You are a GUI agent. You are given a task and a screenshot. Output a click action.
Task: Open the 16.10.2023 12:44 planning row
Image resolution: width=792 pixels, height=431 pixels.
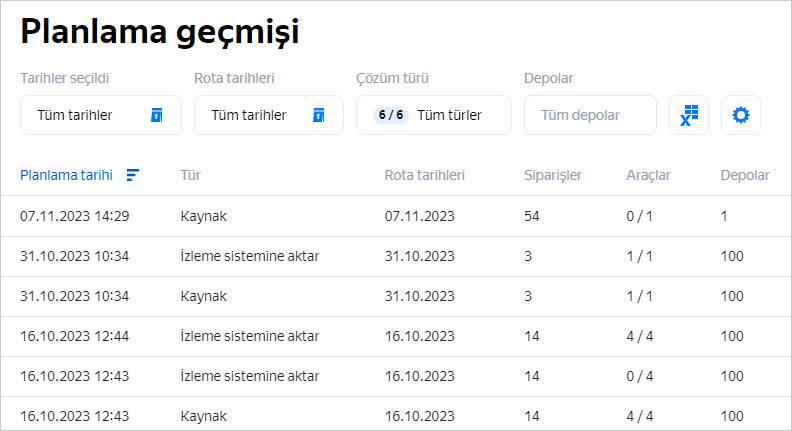tap(75, 336)
